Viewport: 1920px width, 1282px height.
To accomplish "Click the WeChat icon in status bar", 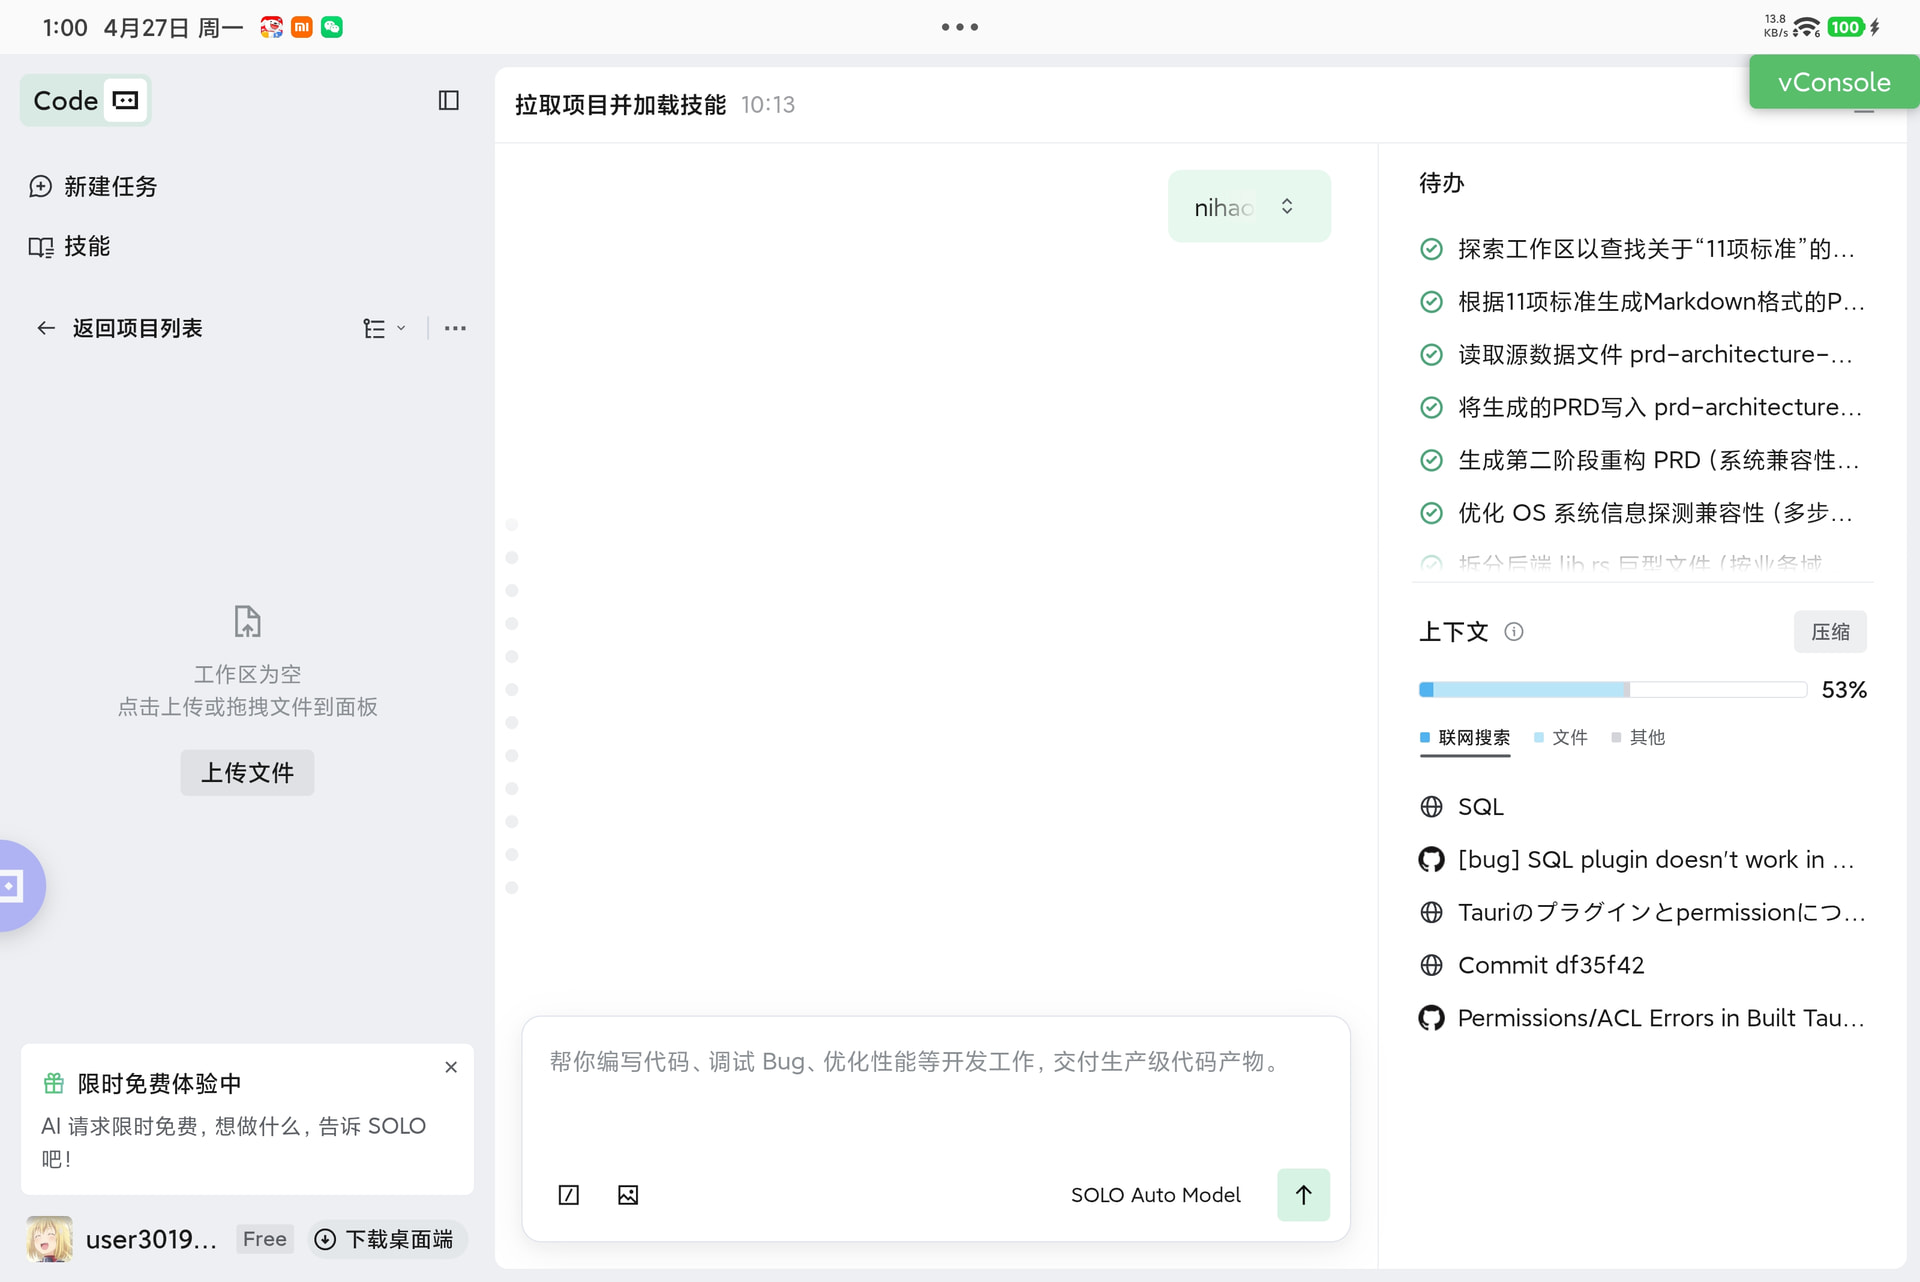I will (x=332, y=27).
